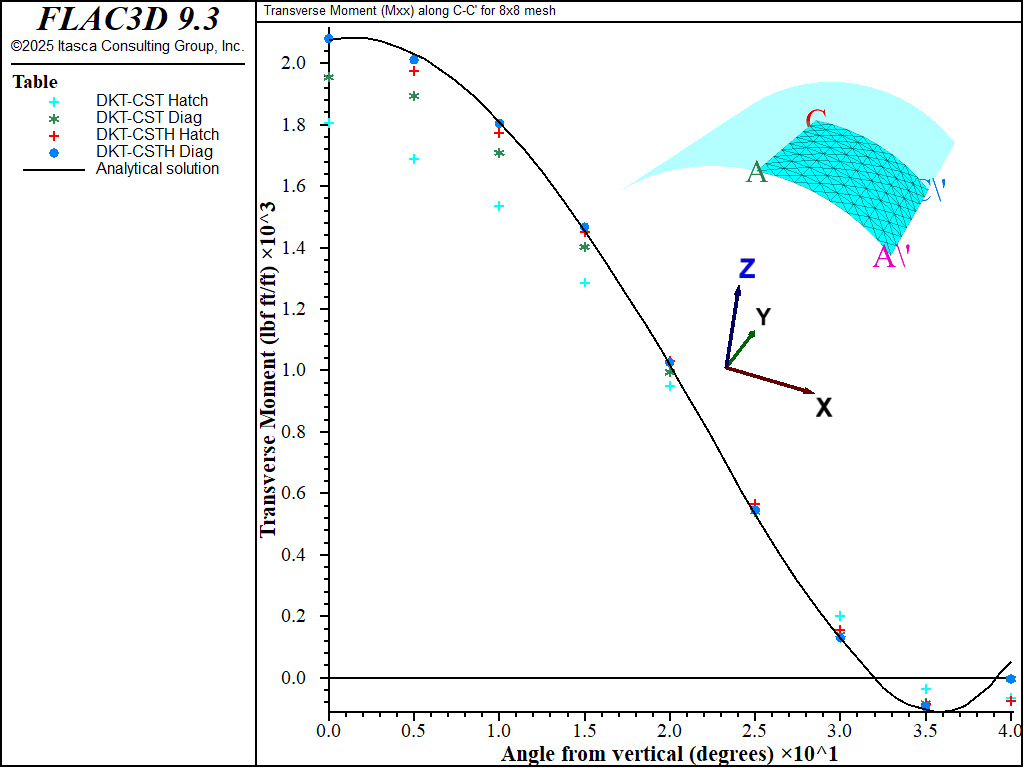This screenshot has width=1024, height=768.
Task: Click the red C label on mesh
Action: coord(815,121)
